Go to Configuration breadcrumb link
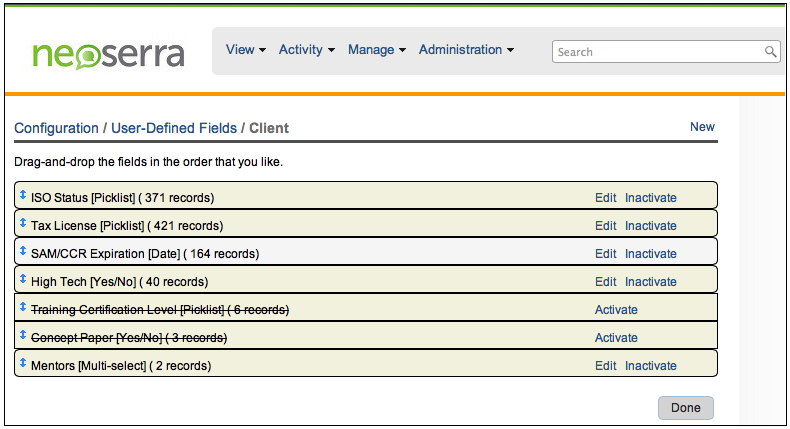Image resolution: width=790 pixels, height=429 pixels. click(56, 129)
